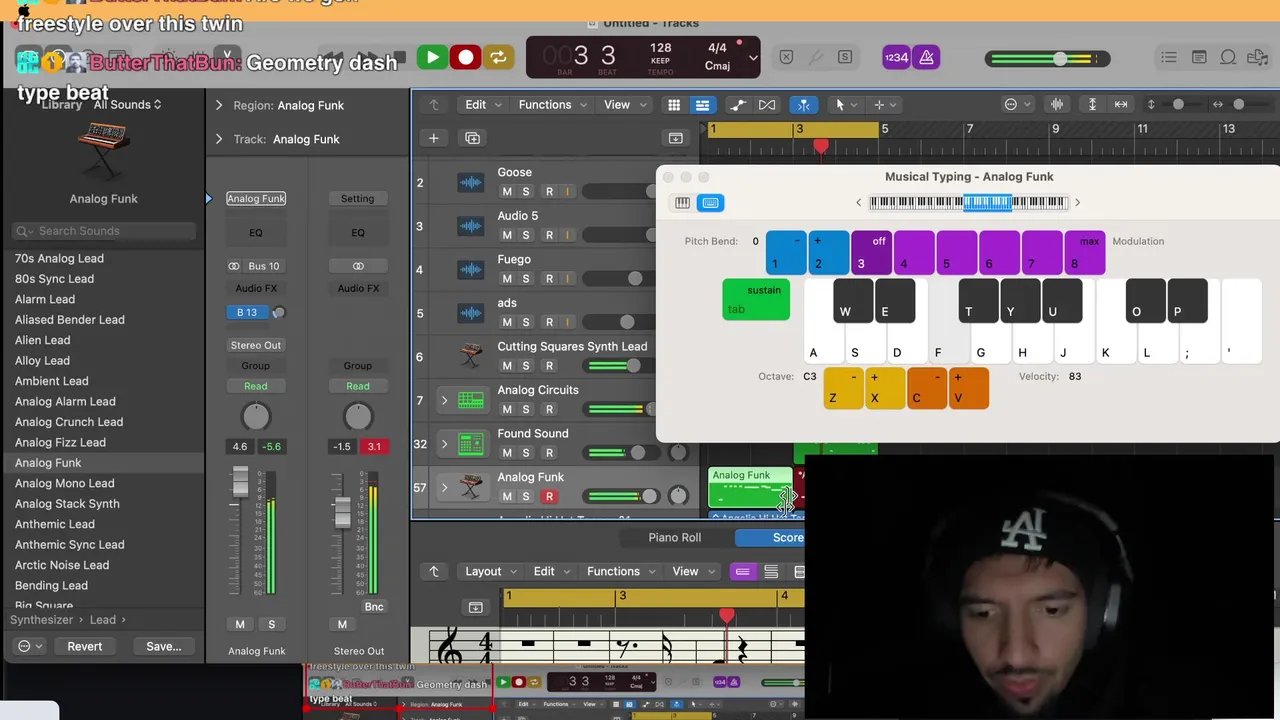Expand the Track inspector disclosure arrow
Screen dimensions: 1280x720
219,139
